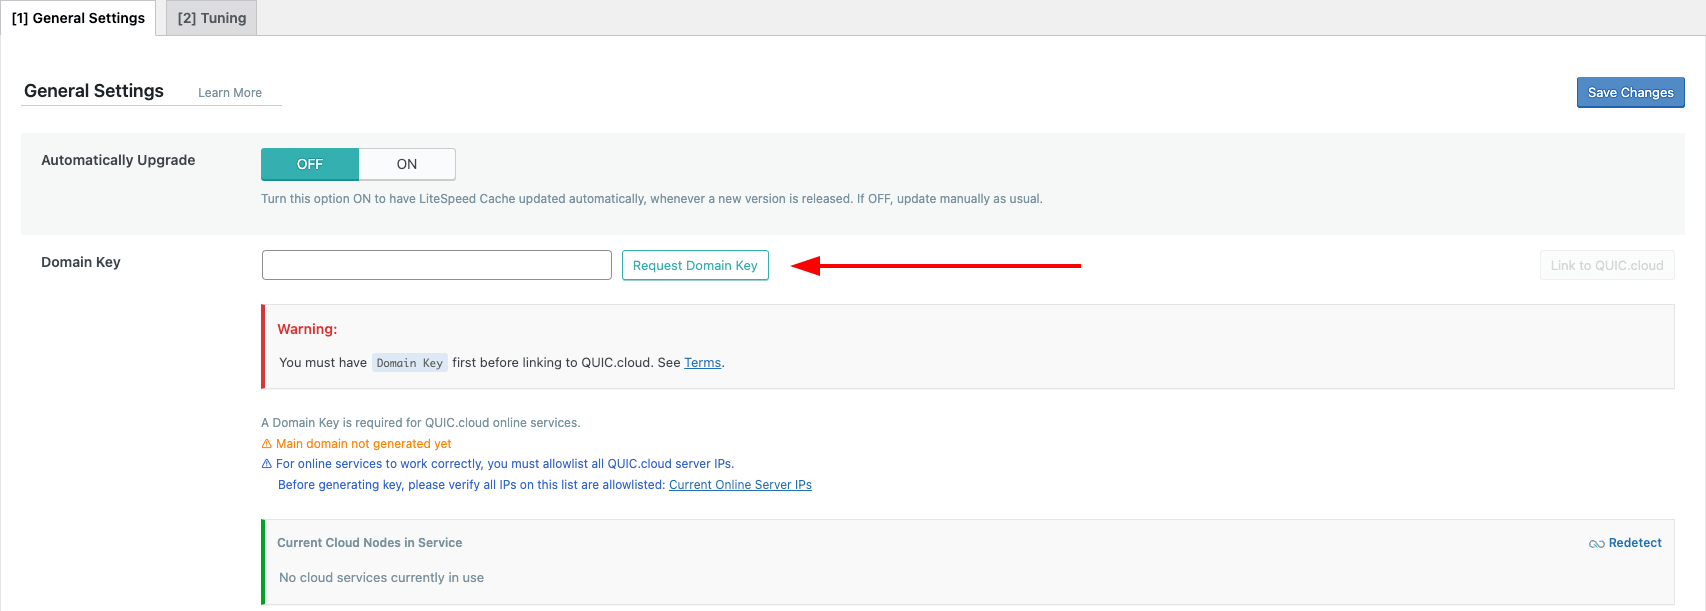The height and width of the screenshot is (611, 1706).
Task: Open the Current Online Server IPs link
Action: click(x=740, y=485)
